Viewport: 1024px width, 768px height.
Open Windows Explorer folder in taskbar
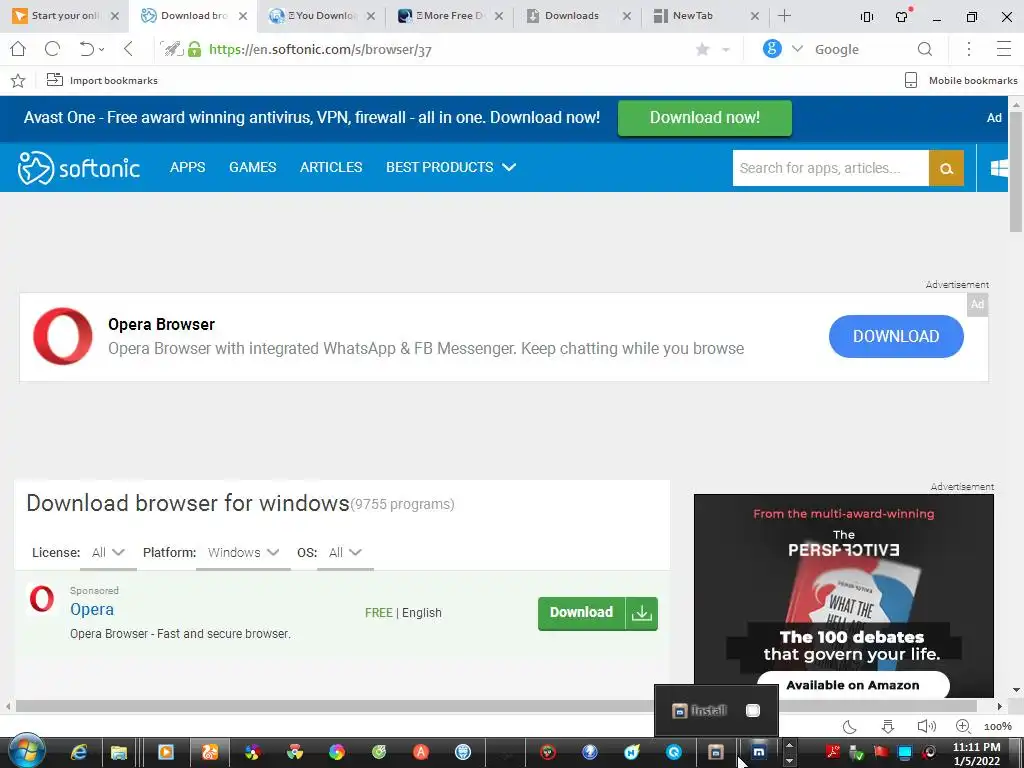point(118,752)
